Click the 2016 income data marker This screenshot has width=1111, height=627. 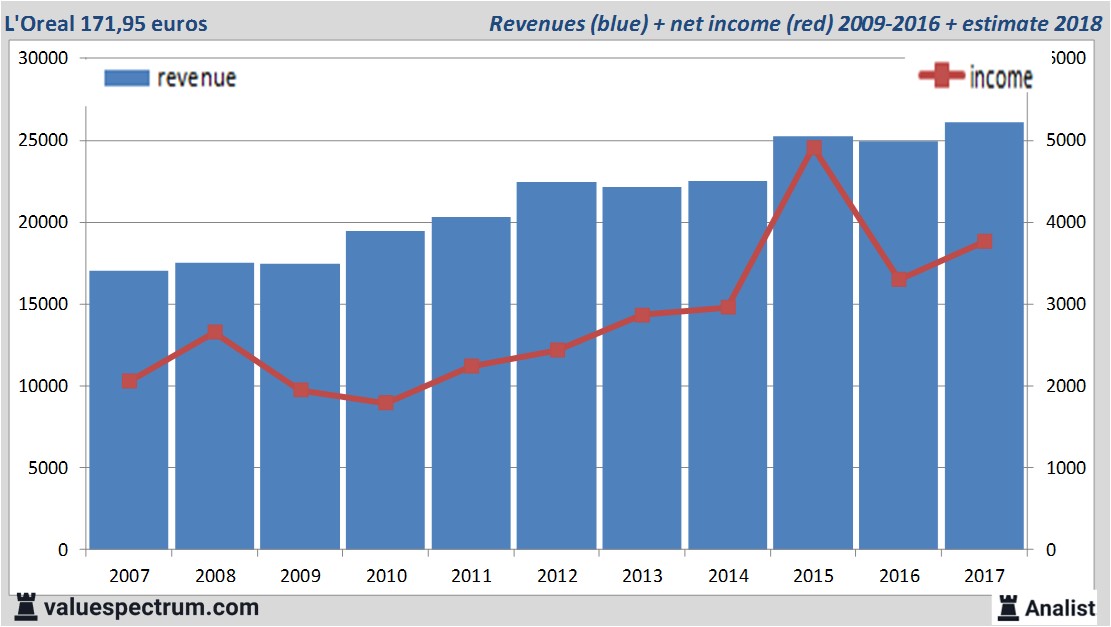tap(899, 279)
